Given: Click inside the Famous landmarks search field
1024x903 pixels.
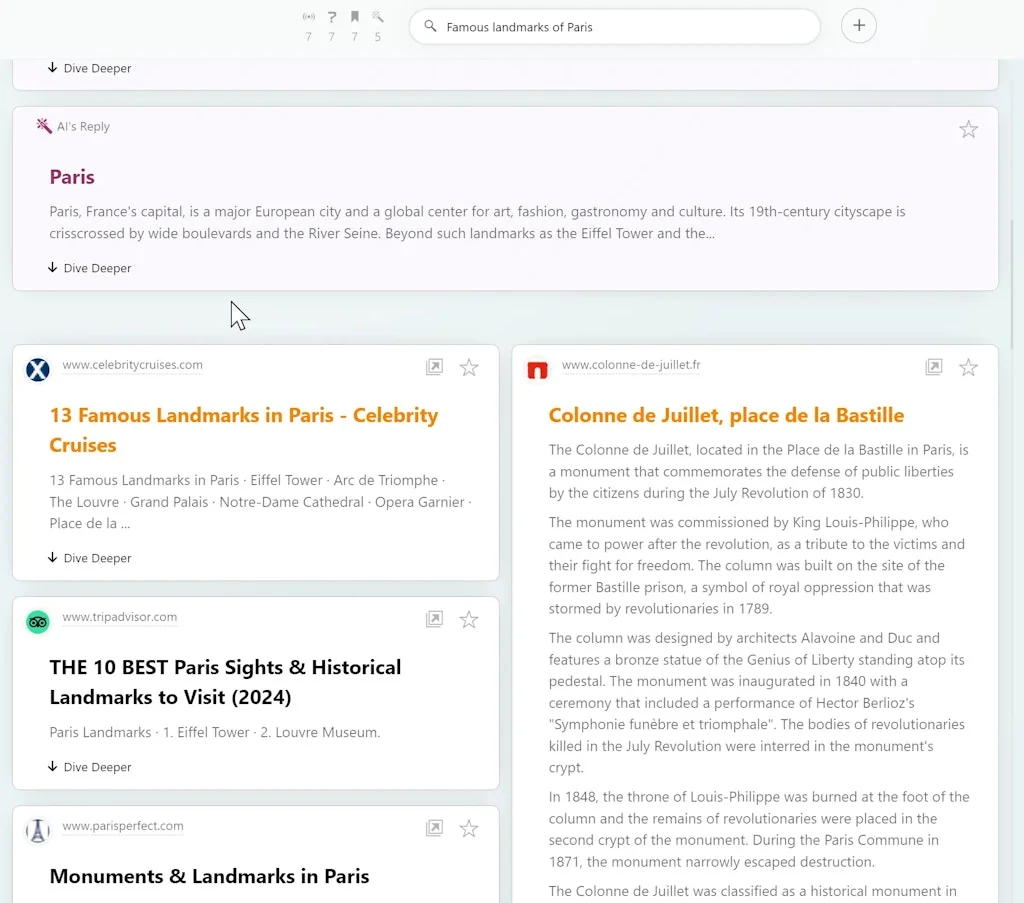Looking at the screenshot, I should 614,27.
